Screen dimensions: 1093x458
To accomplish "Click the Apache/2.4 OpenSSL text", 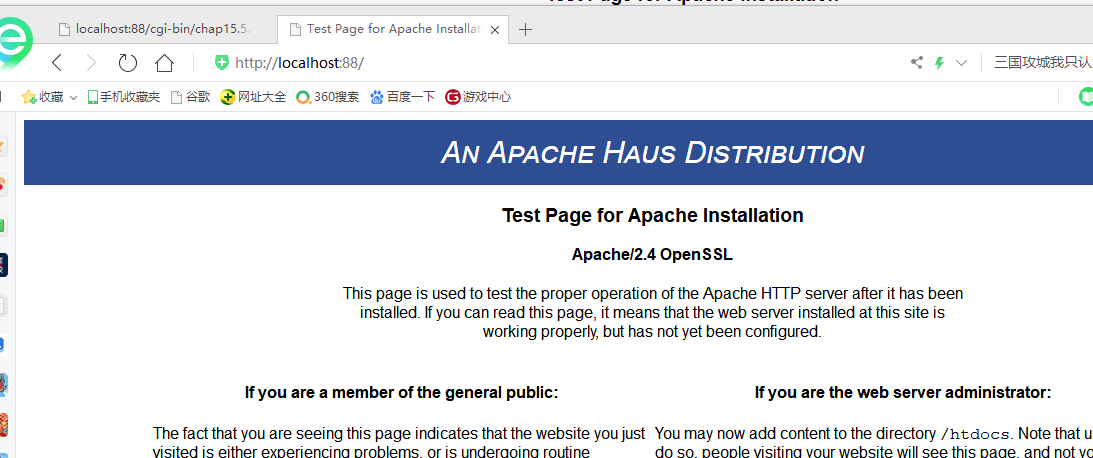I will (652, 254).
